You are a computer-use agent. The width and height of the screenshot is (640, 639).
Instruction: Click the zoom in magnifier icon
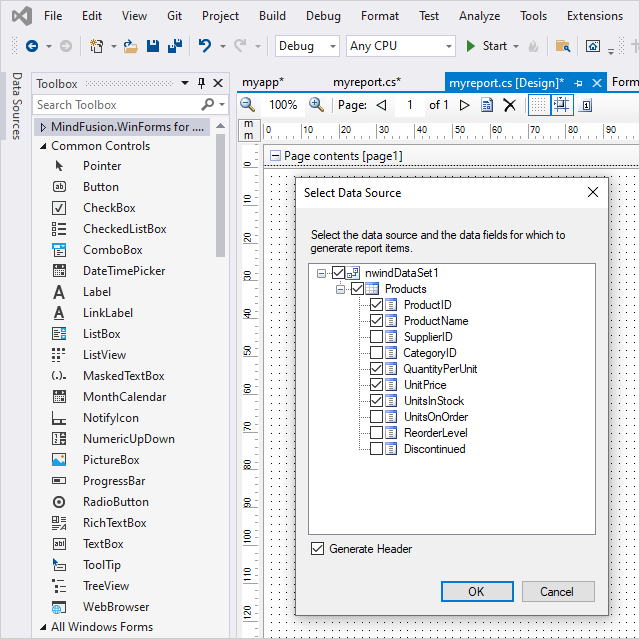(x=316, y=105)
